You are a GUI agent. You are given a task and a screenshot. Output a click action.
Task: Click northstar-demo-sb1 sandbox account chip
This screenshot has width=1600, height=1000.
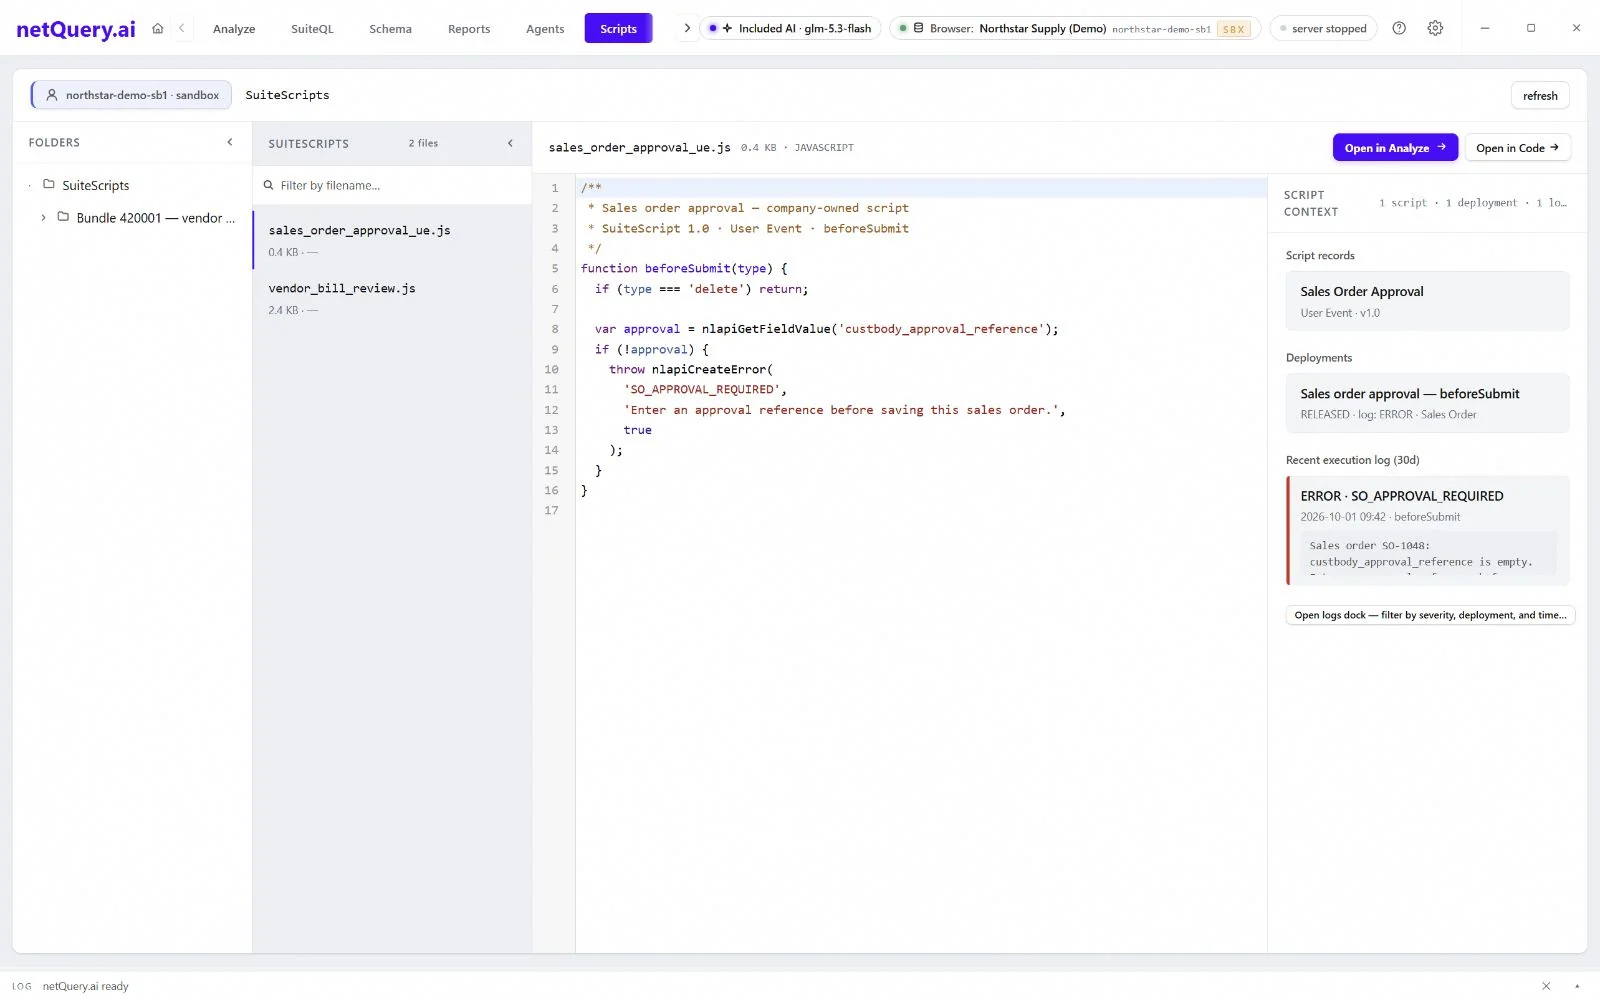(132, 95)
